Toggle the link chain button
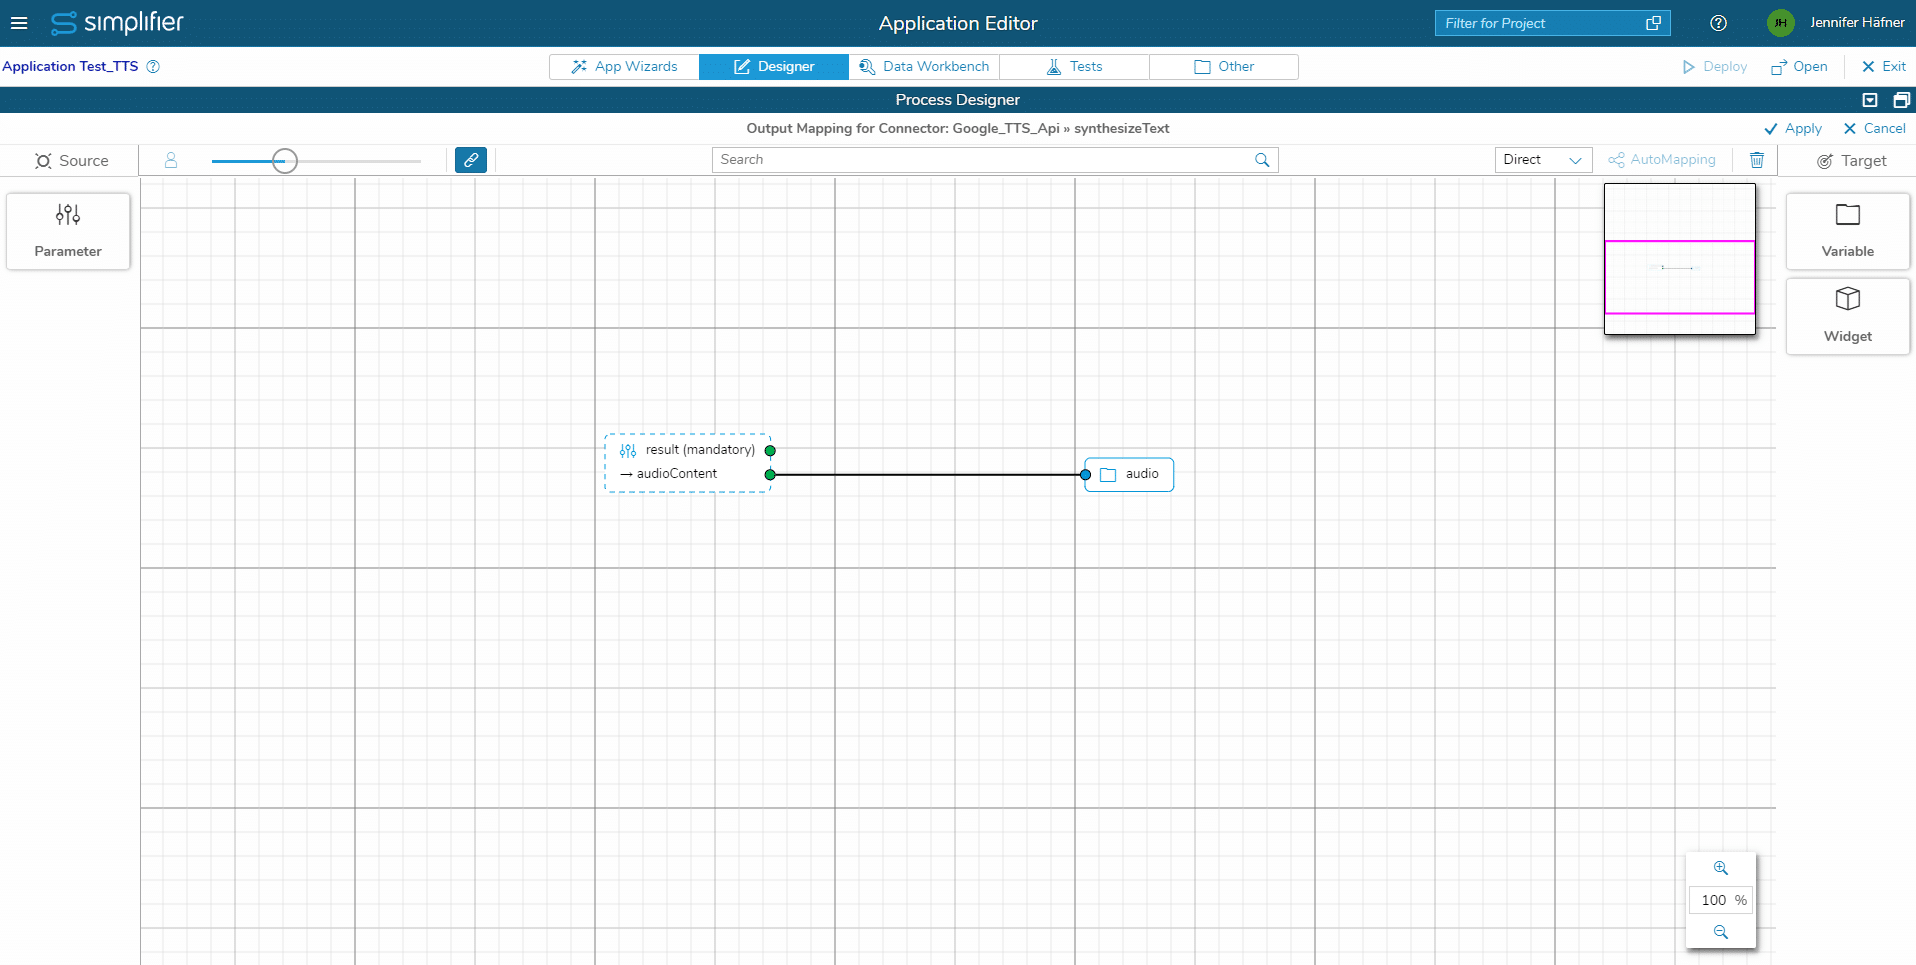Screen dimensions: 1916x965 coord(471,160)
